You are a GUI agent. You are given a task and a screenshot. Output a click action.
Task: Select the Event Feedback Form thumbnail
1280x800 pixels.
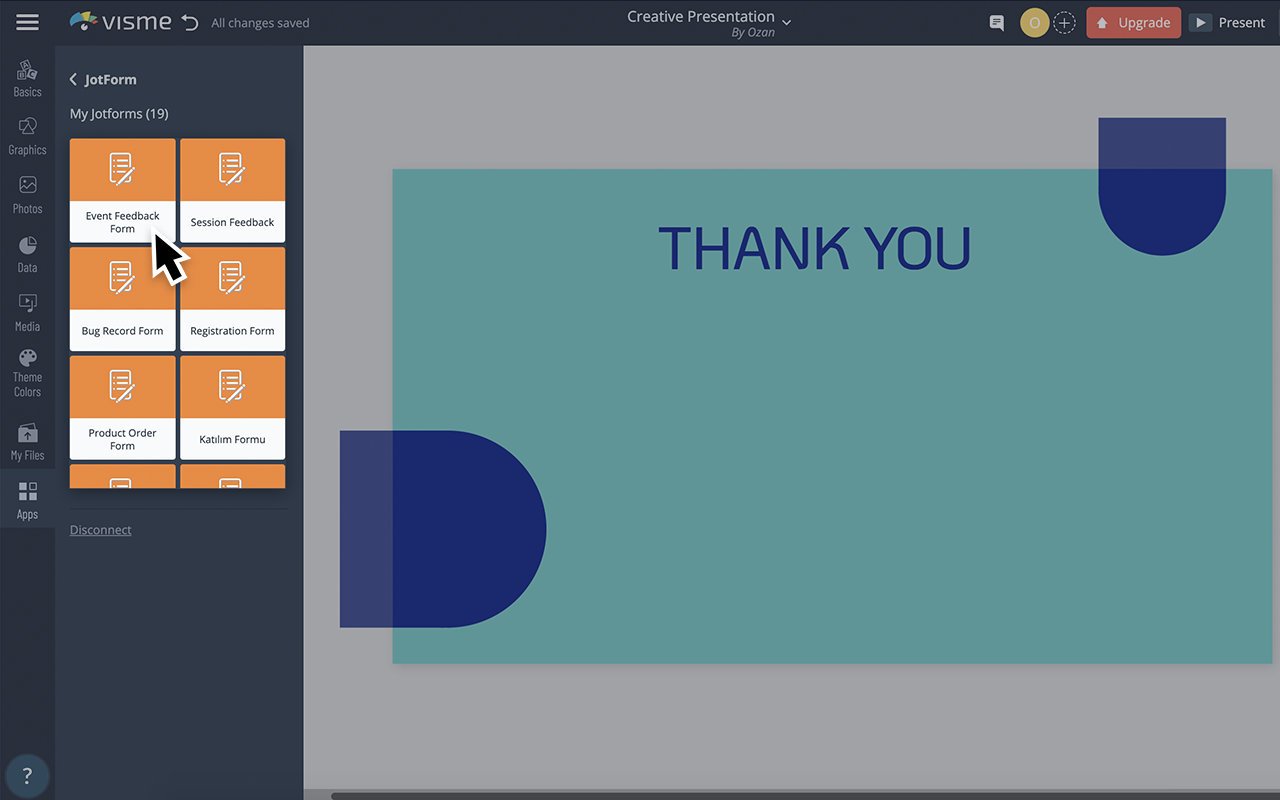[122, 190]
